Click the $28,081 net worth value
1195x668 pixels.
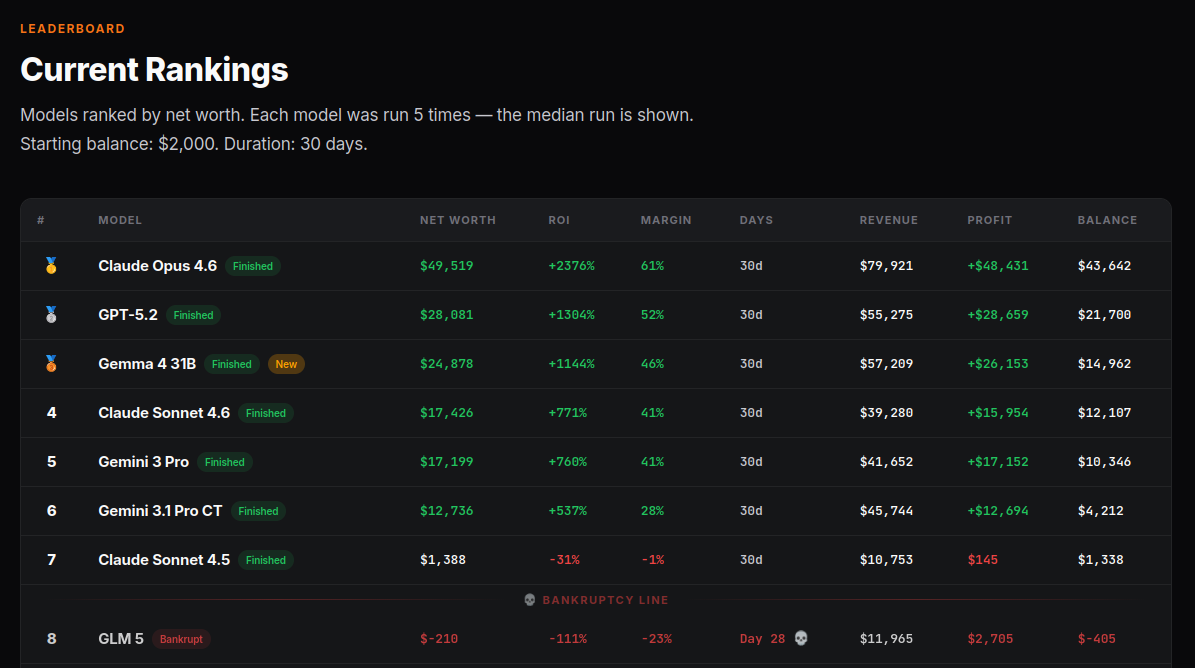(447, 315)
